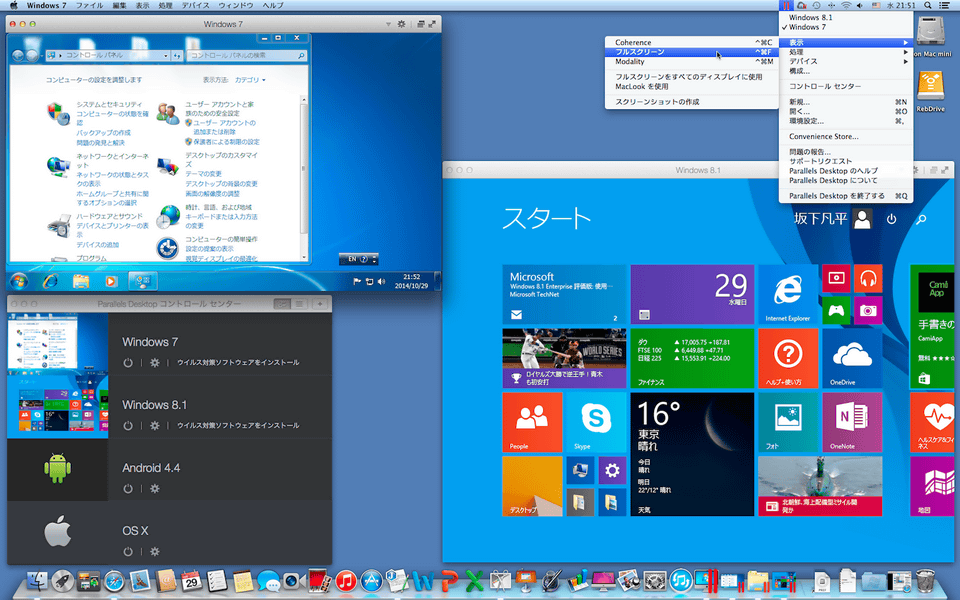The width and height of the screenshot is (960, 600).
Task: Open Windows 7 gear settings in Control Center
Action: pyautogui.click(x=155, y=362)
